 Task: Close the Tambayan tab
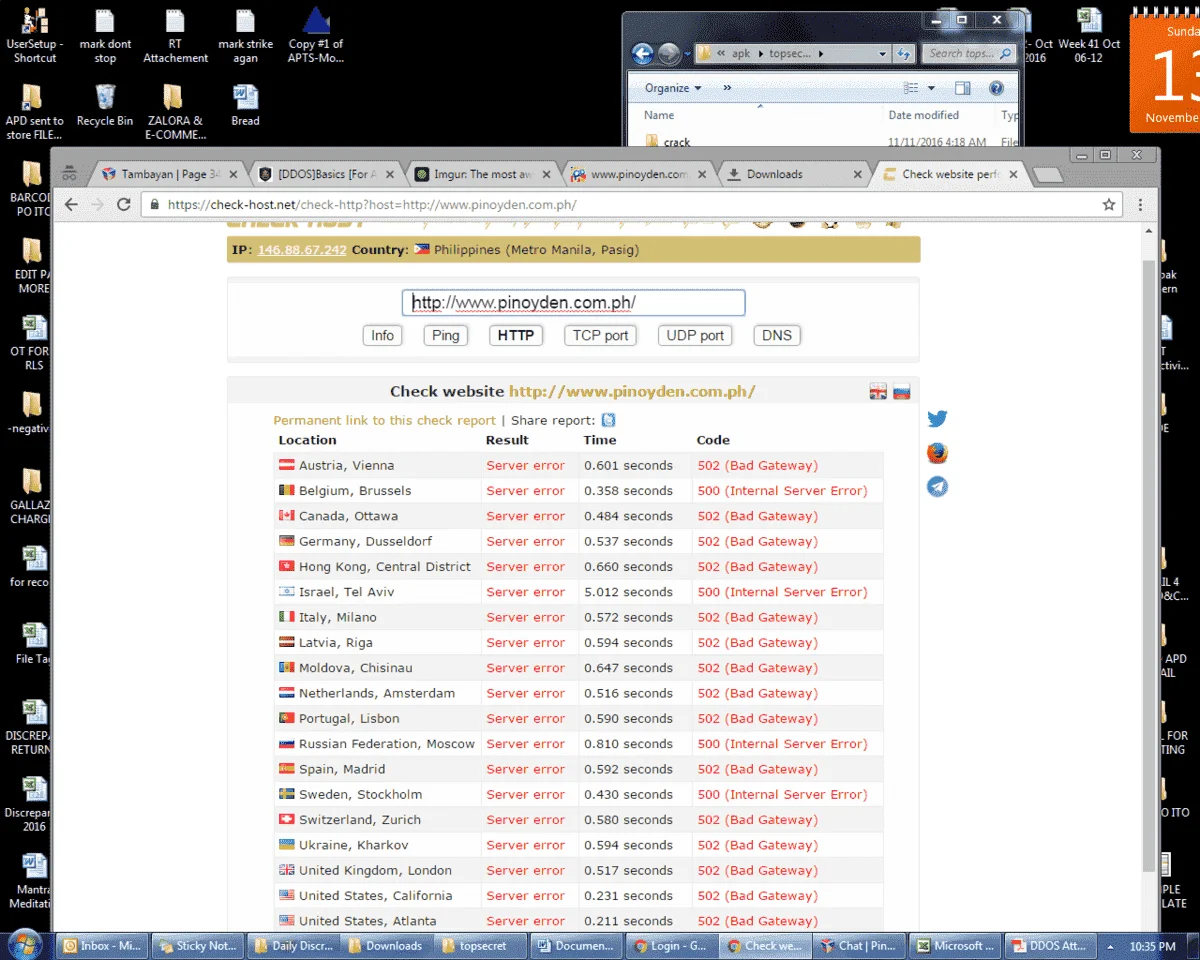pyautogui.click(x=235, y=174)
